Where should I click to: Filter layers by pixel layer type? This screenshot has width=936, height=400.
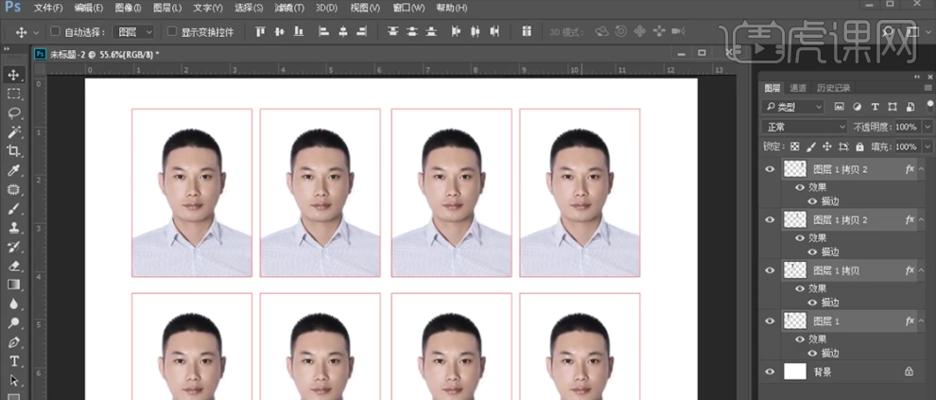(839, 107)
